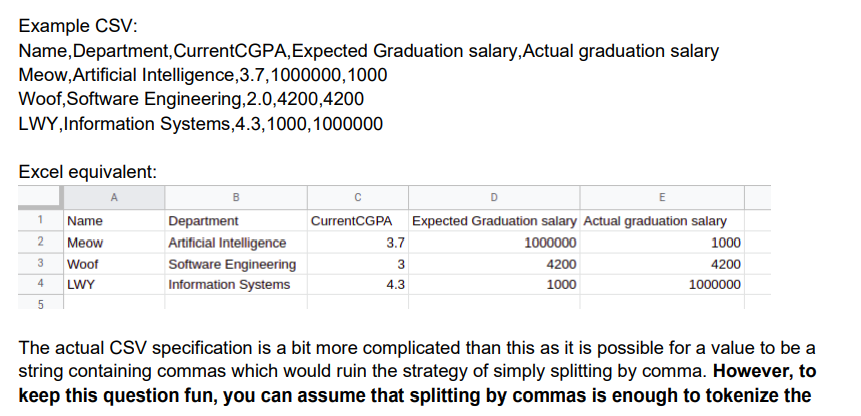861x416 pixels.
Task: Select row 5 header
Action: (41, 302)
